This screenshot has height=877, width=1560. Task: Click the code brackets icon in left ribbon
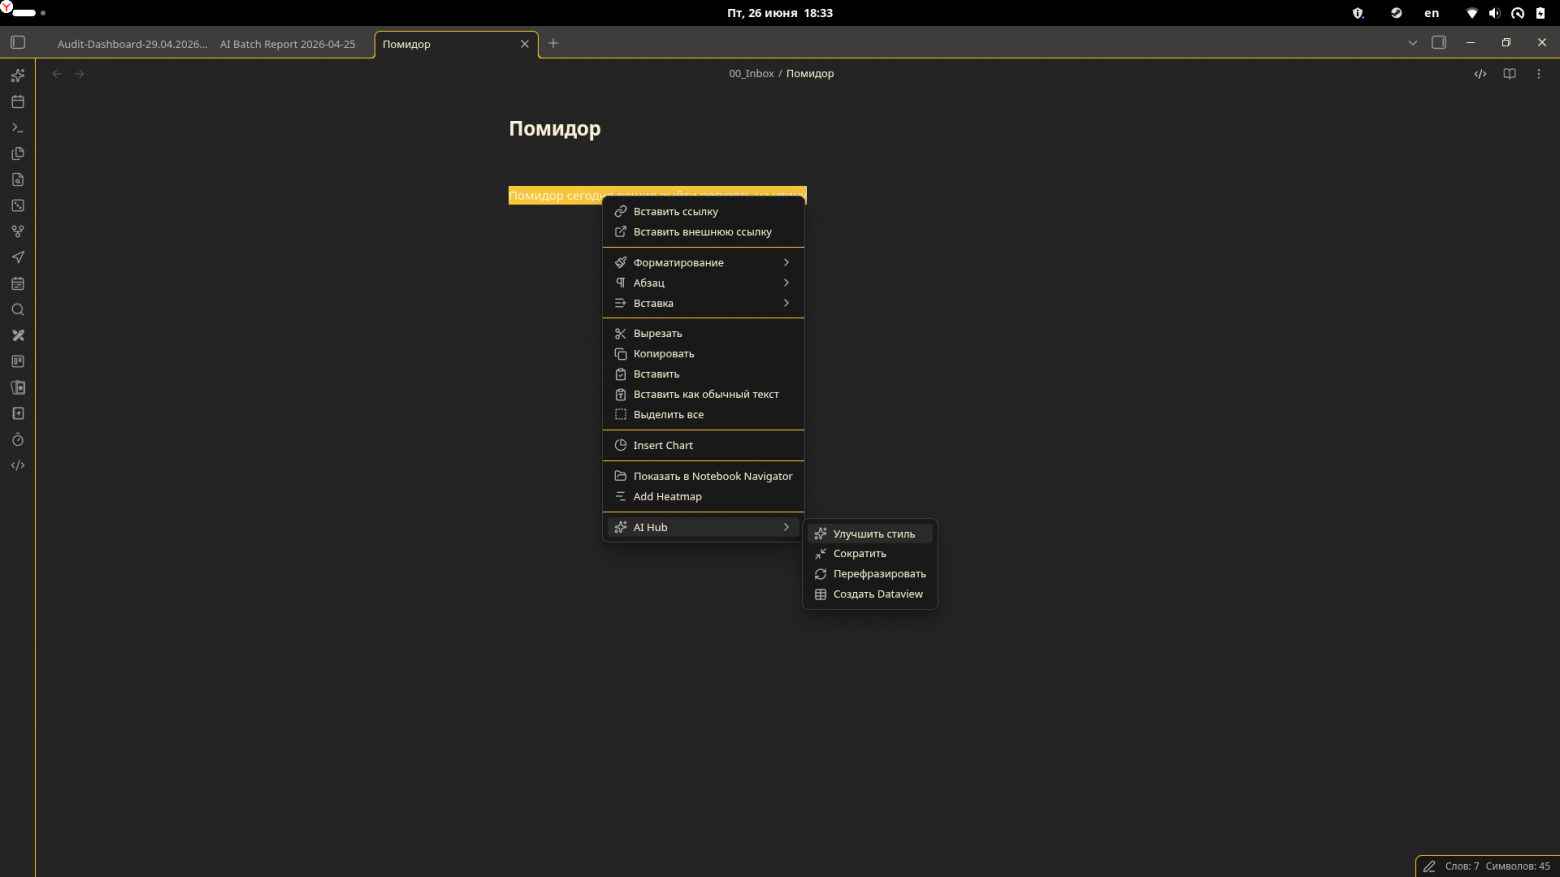coord(17,466)
